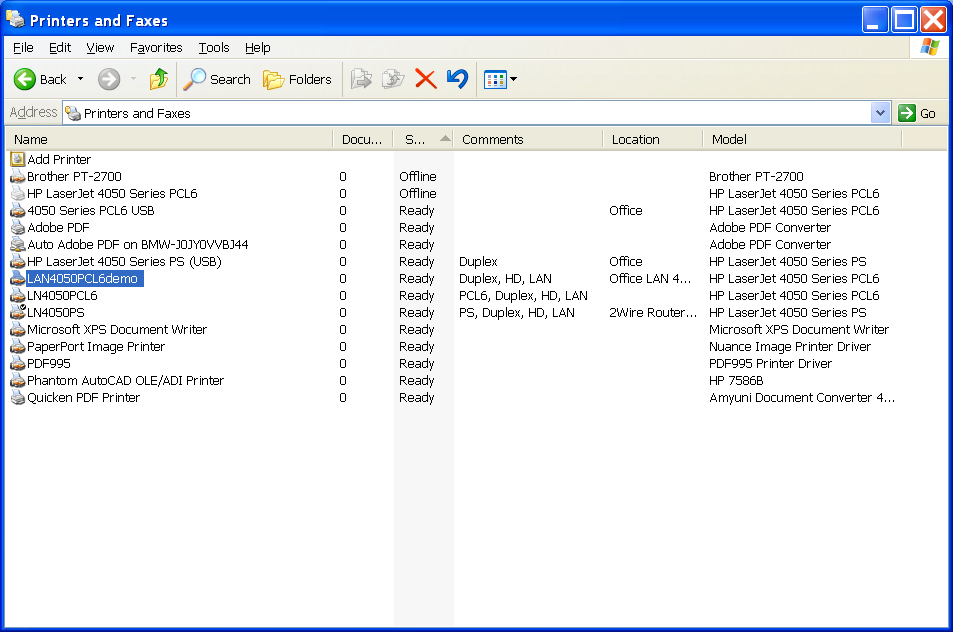Click the Up folder icon
The image size is (953, 632).
[159, 79]
